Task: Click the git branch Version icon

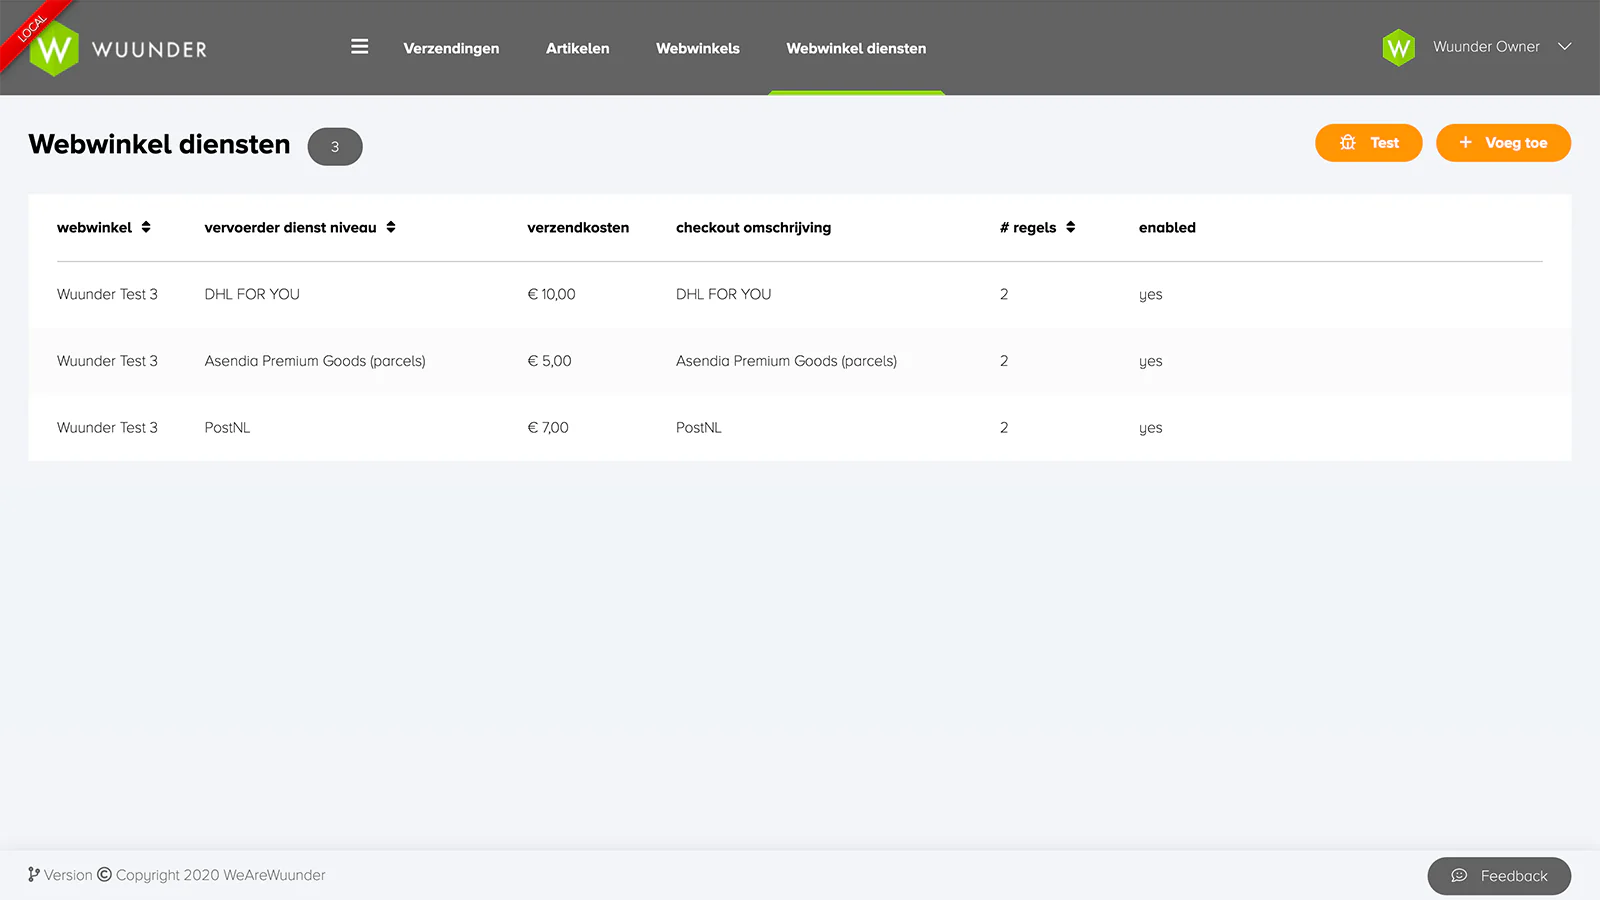Action: [x=34, y=875]
